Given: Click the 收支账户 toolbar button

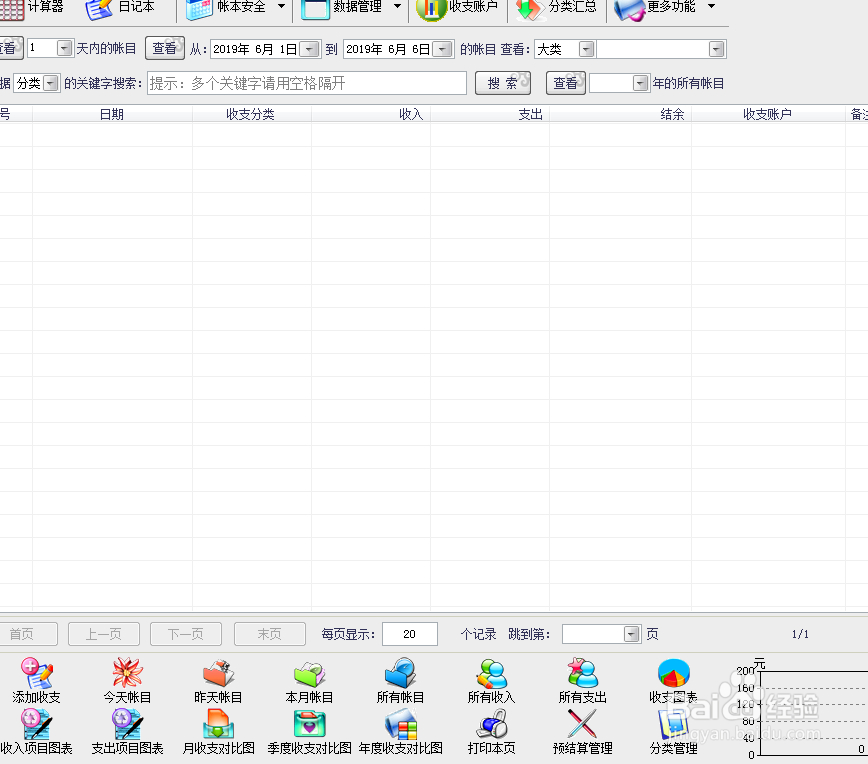Looking at the screenshot, I should pyautogui.click(x=459, y=8).
